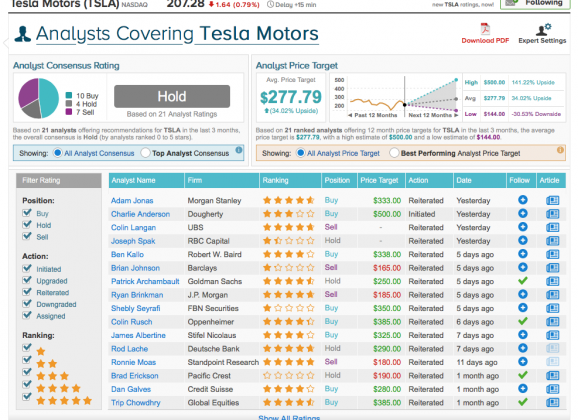Screen dimensions: 578x420
Task: Follow Charlie Anderson with plus icon
Action: (x=522, y=214)
